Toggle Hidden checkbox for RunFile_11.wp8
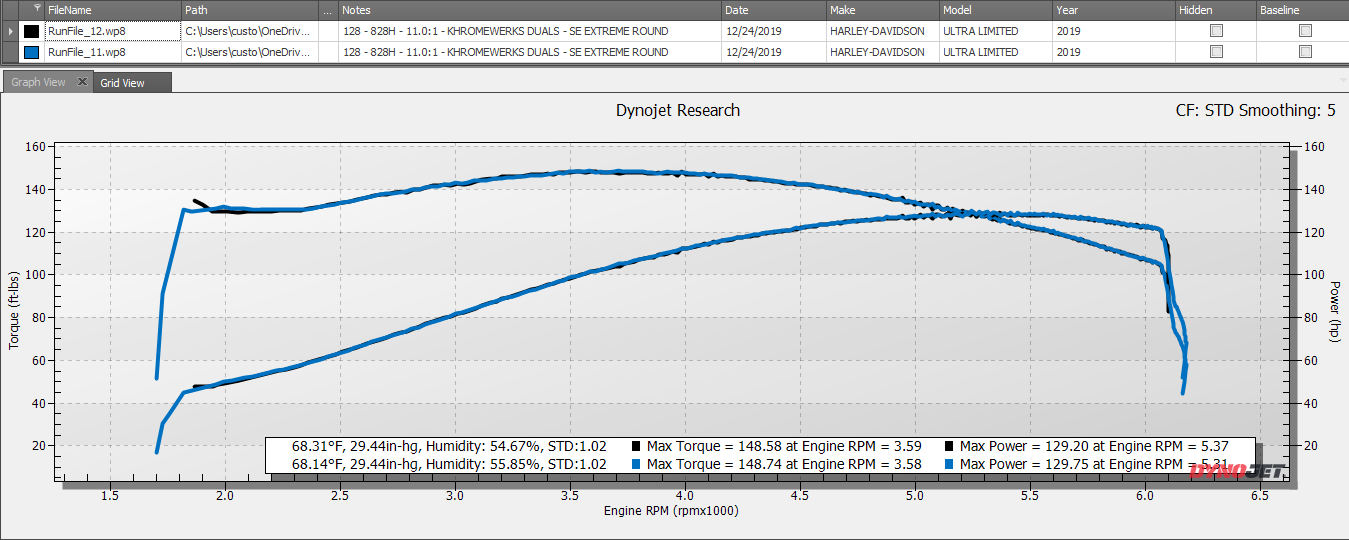The height and width of the screenshot is (540, 1349). (1216, 52)
